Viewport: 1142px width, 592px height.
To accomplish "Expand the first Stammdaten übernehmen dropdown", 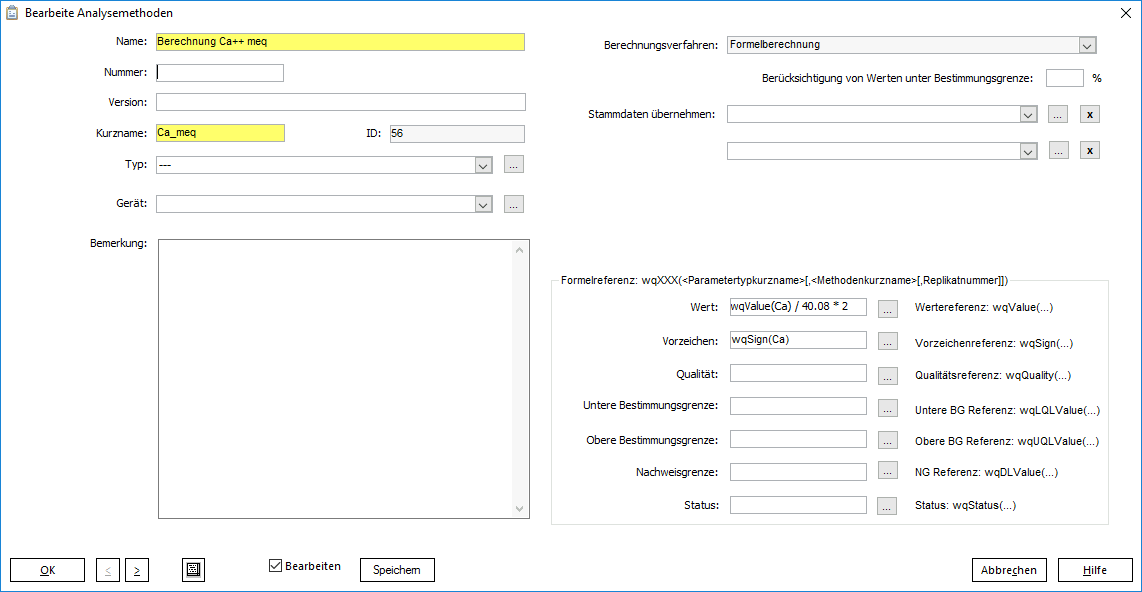I will click(1029, 114).
